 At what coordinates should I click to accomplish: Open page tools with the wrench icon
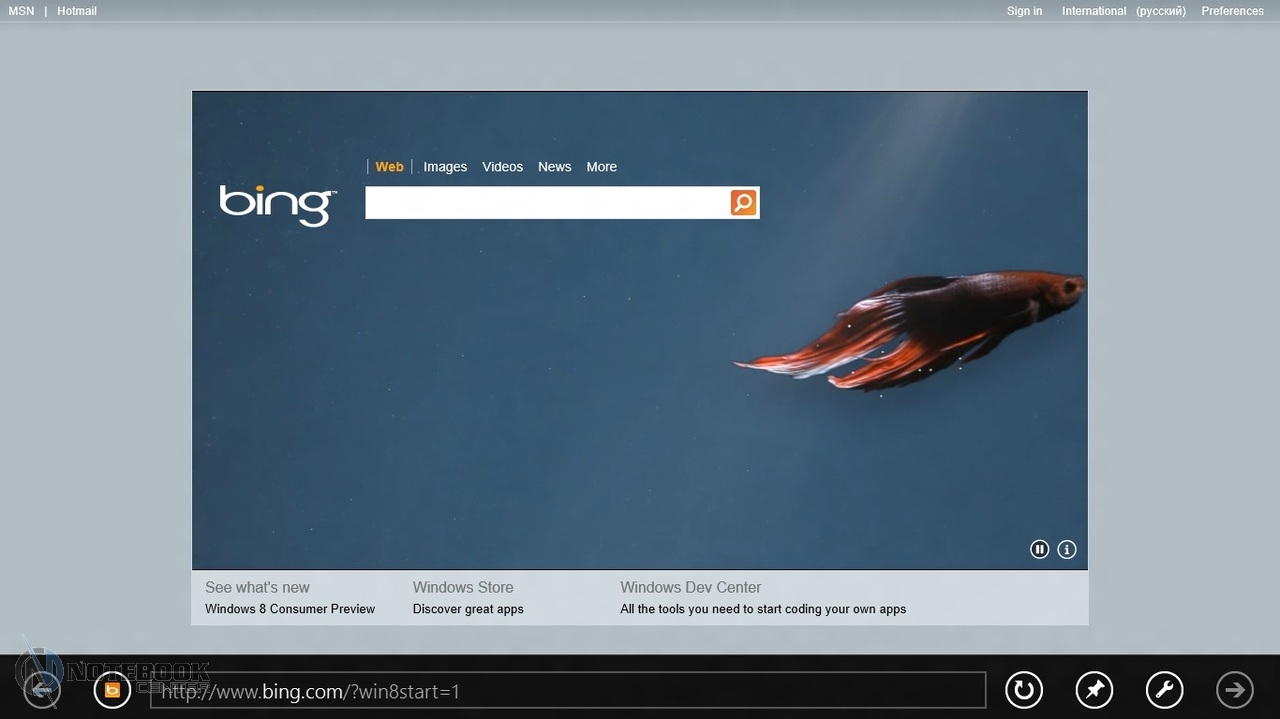pos(1164,689)
